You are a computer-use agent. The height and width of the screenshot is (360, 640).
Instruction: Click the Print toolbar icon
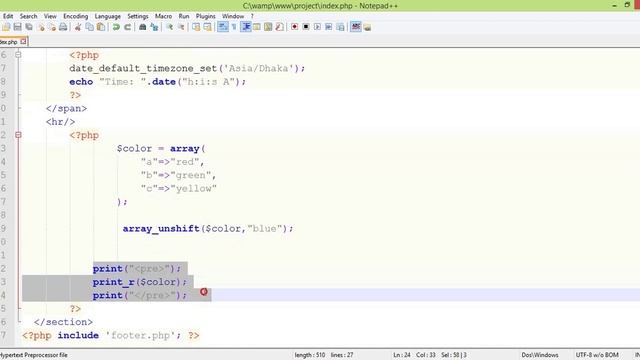click(63, 27)
